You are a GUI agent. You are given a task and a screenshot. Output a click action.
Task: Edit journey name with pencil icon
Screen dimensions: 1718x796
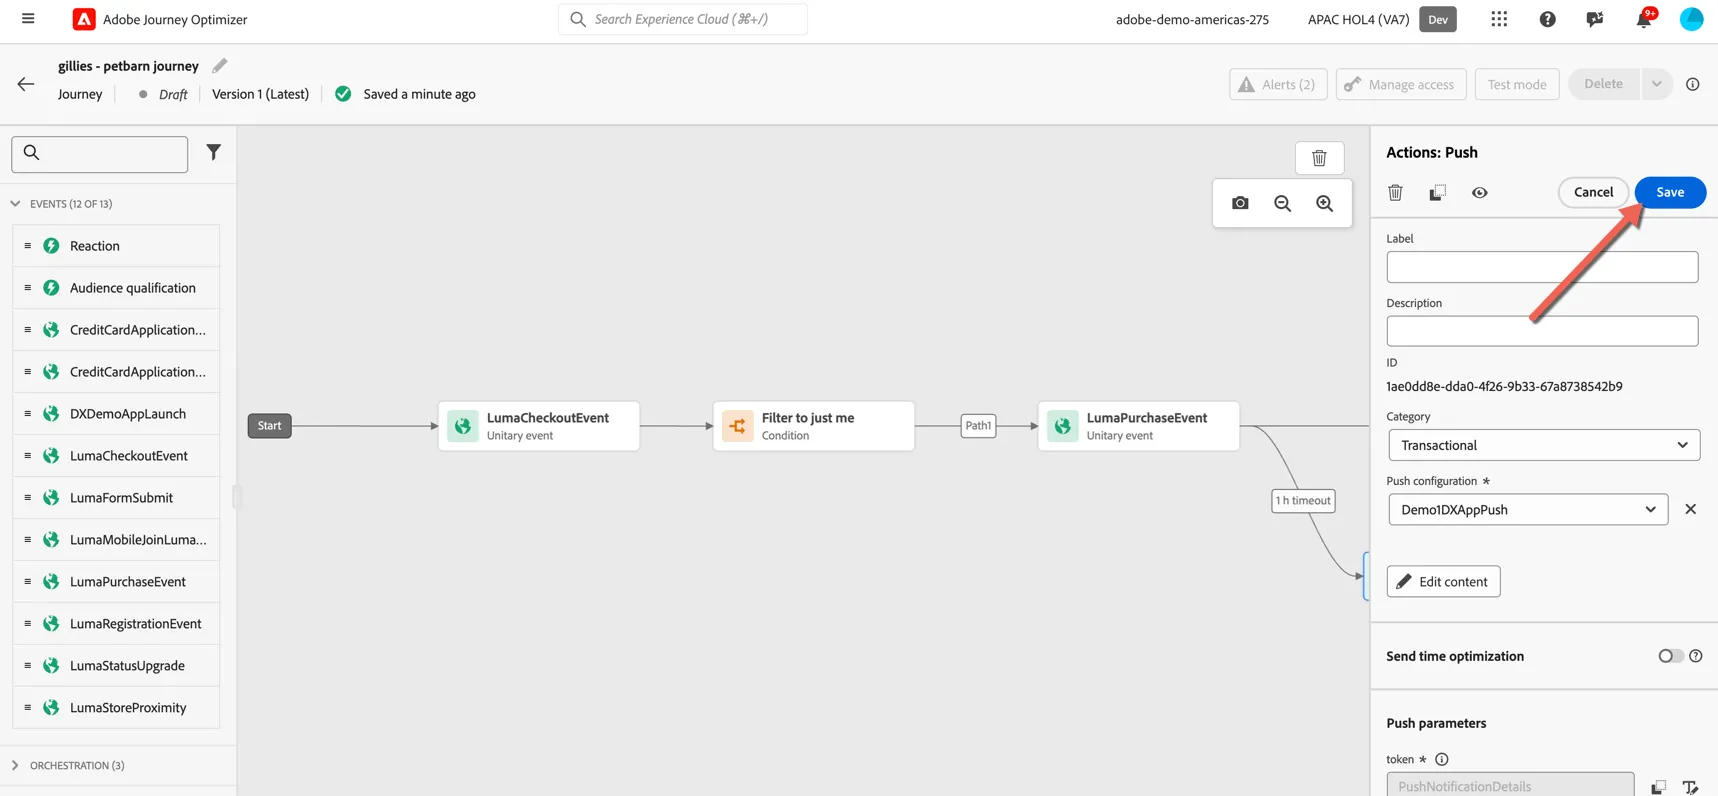(x=220, y=66)
